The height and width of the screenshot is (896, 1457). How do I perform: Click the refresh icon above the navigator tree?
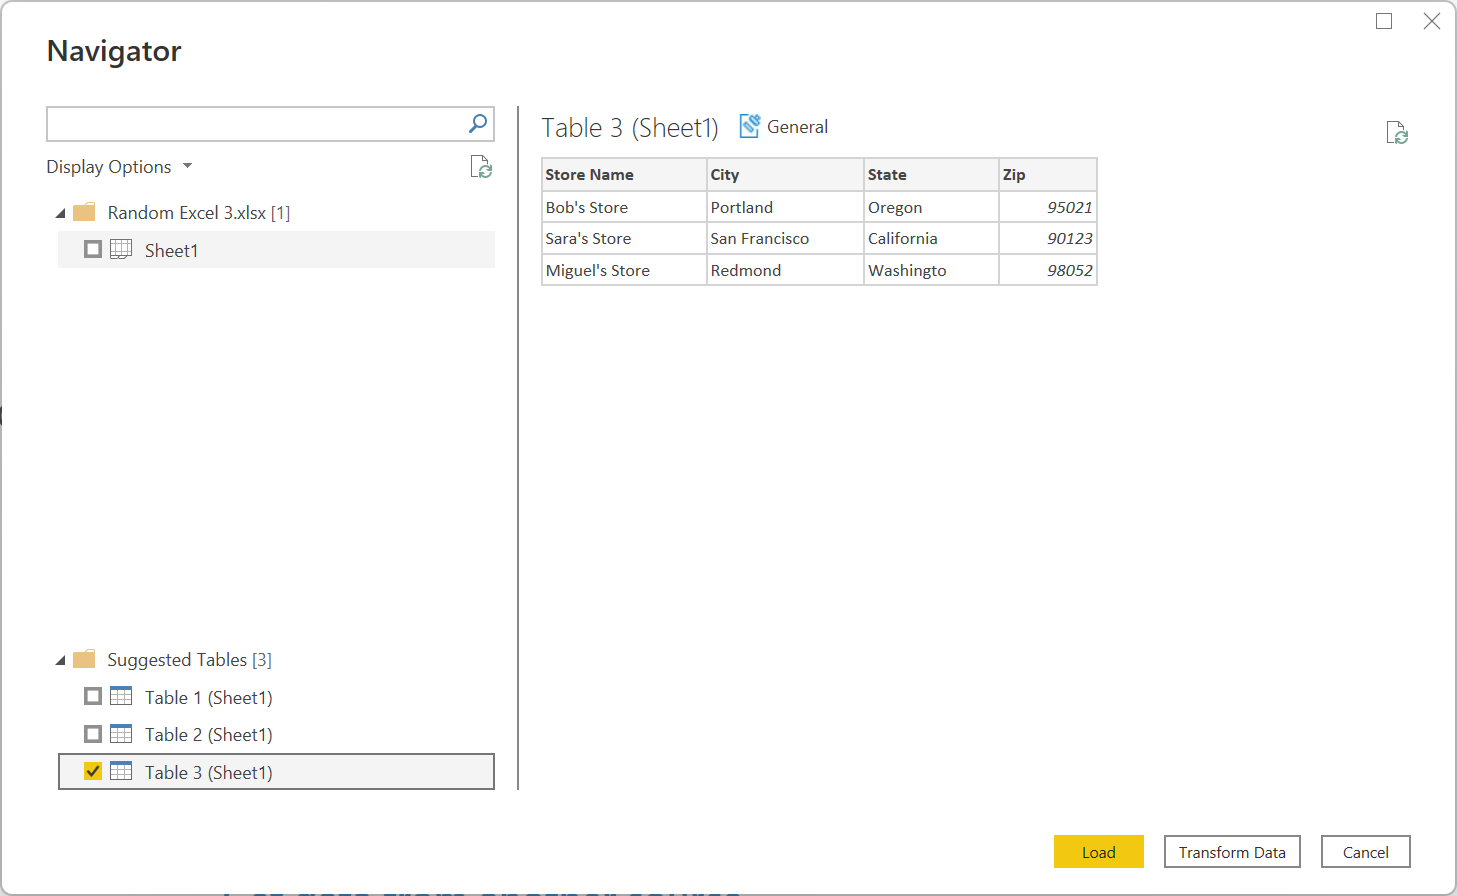[481, 168]
